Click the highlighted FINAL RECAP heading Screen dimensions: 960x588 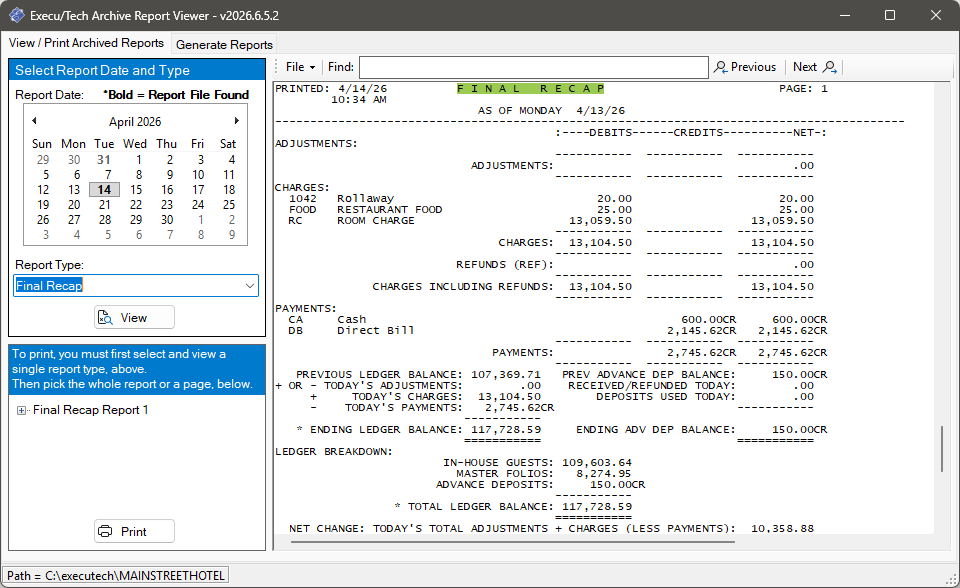[530, 89]
